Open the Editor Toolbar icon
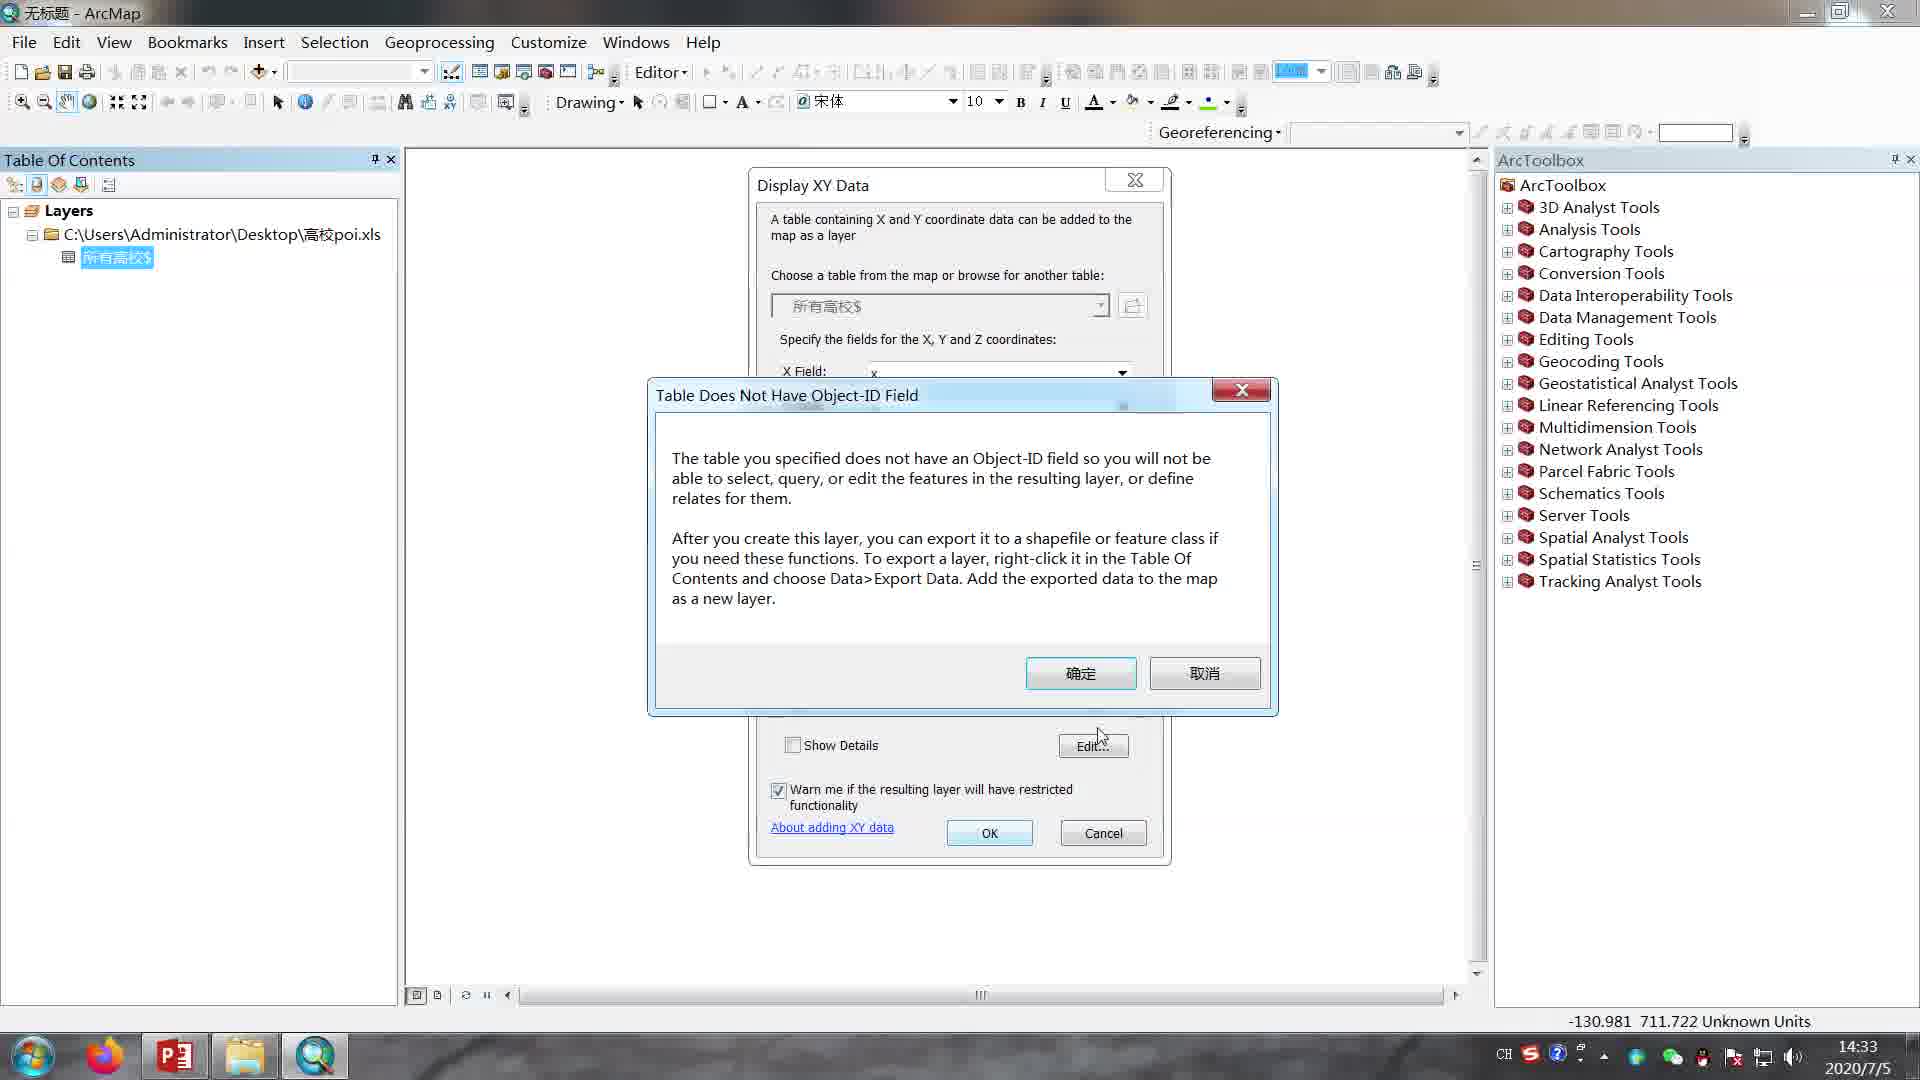Screen dimensions: 1920x1080 452,72
